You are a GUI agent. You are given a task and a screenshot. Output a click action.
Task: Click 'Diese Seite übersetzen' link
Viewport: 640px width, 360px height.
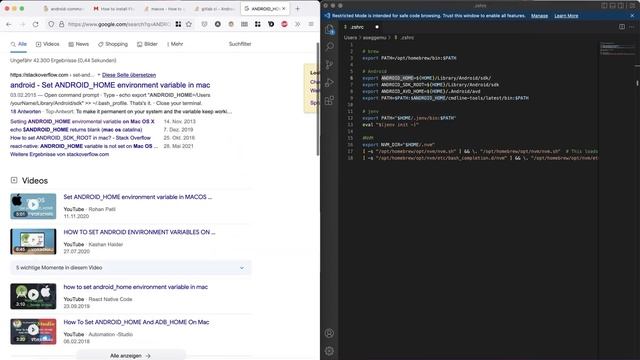tap(129, 75)
